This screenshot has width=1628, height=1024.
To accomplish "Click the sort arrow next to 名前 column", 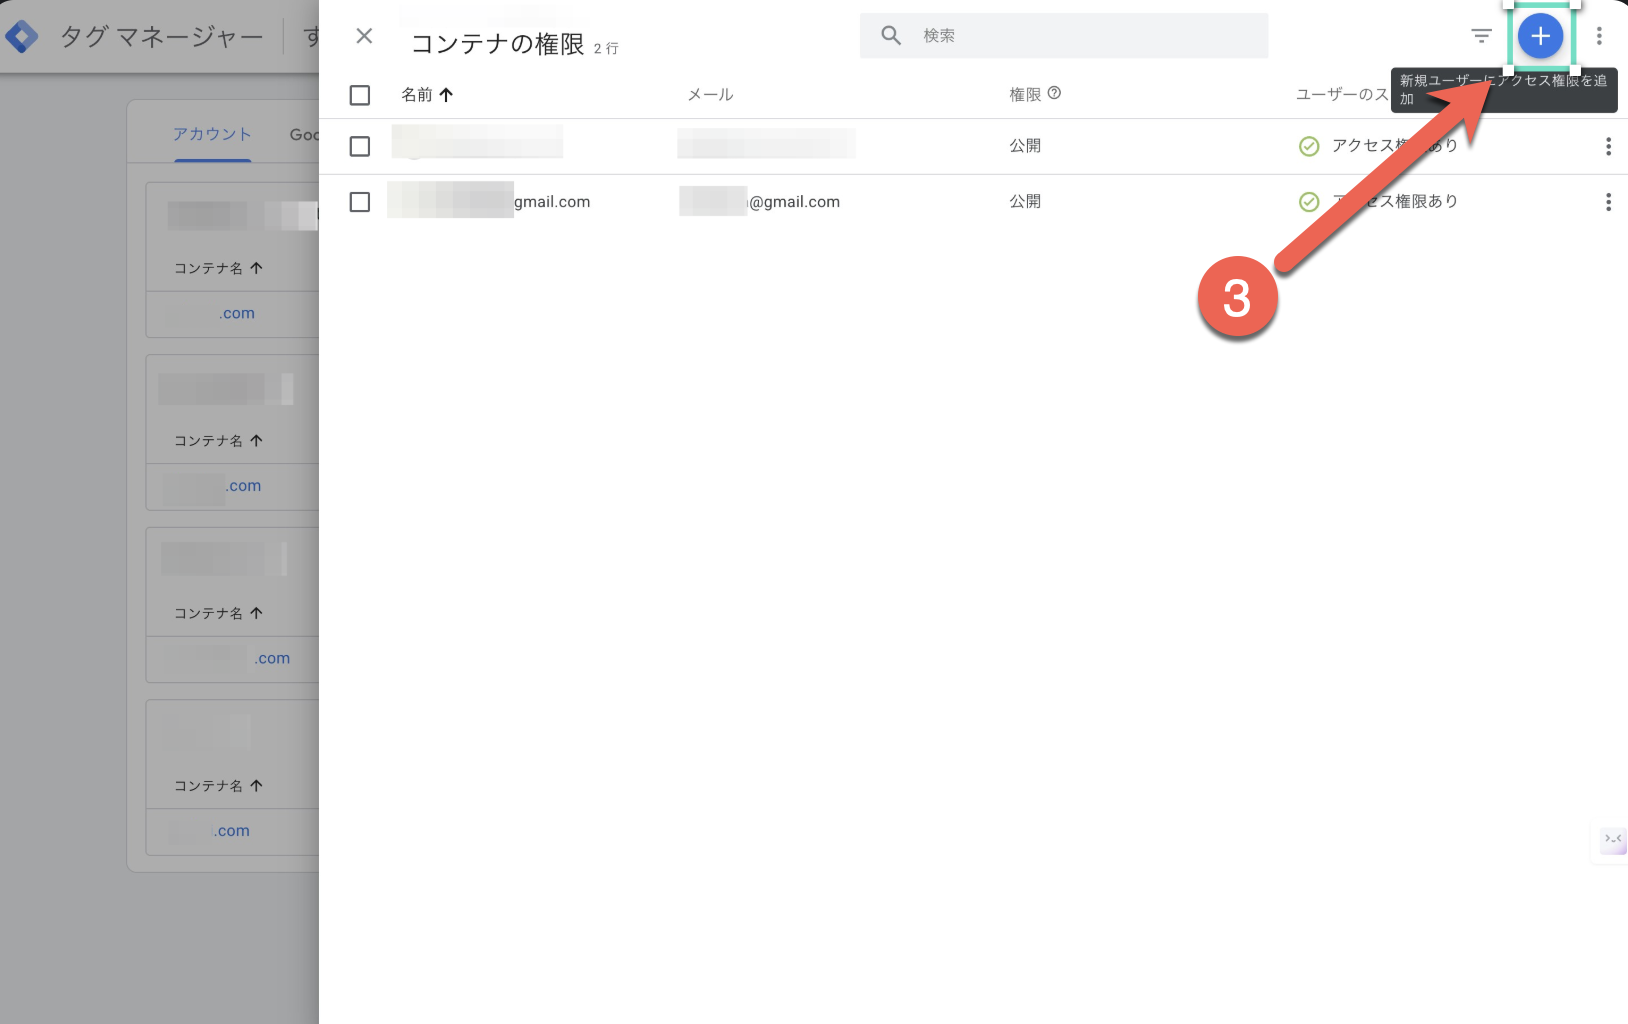I will pos(448,94).
